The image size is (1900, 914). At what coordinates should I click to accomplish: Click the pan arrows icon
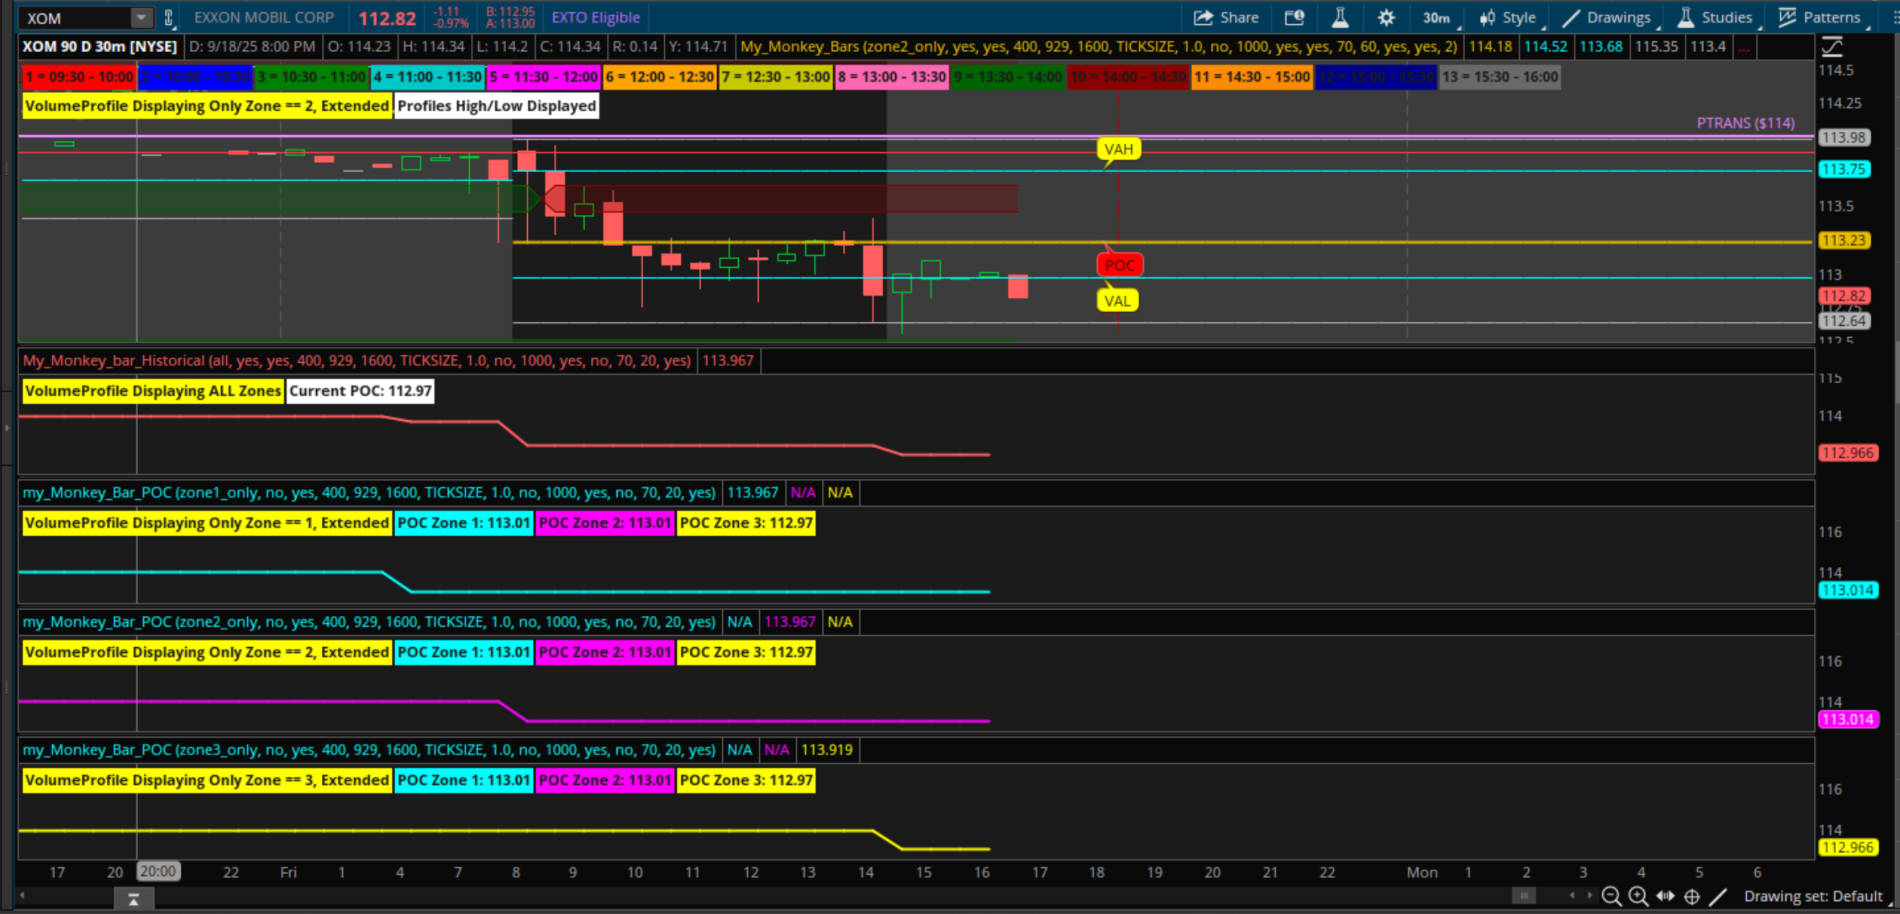(x=1665, y=896)
